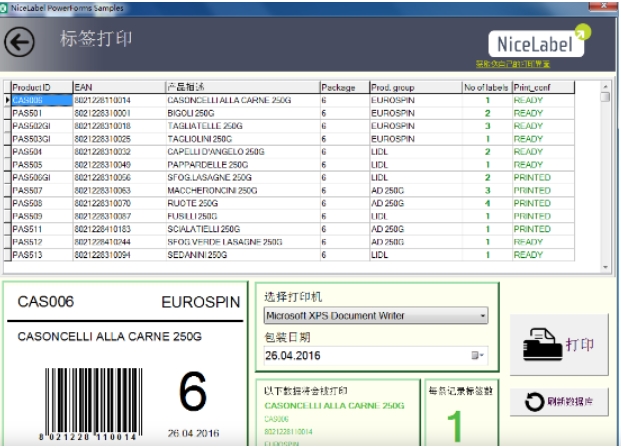
Task: Open the Microsoft XPS Document Writer dropdown
Action: (375, 316)
